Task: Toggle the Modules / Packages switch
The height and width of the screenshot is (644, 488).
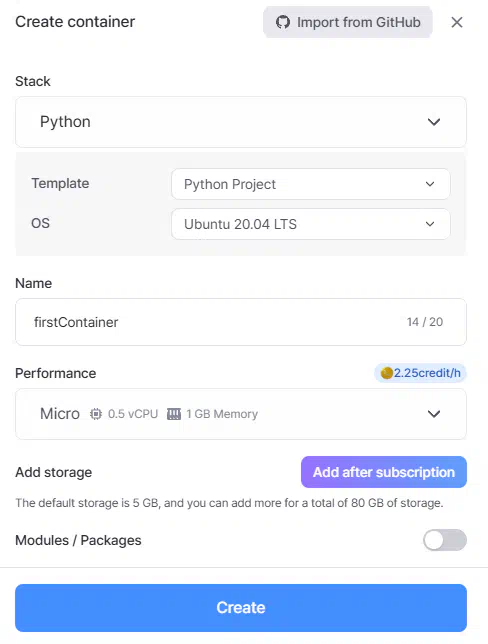Action: coord(445,540)
